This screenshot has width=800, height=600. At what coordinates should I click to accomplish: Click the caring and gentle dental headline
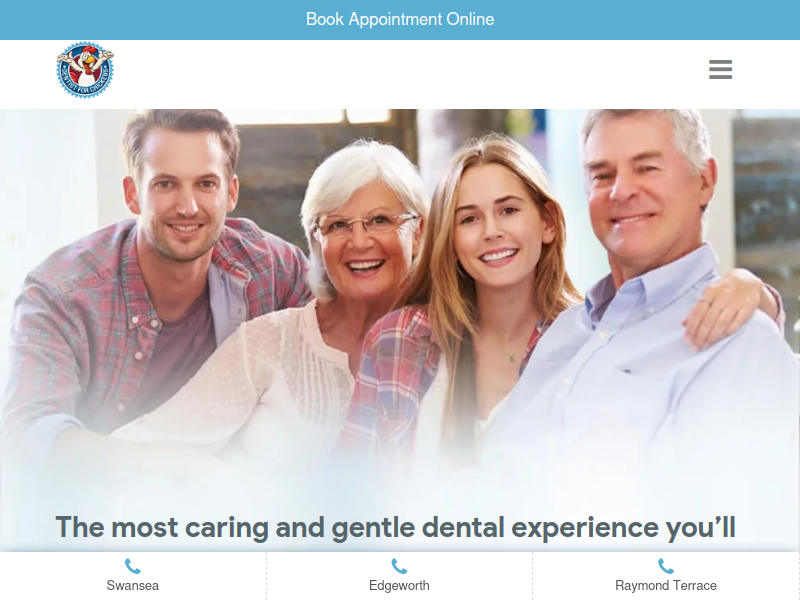click(x=395, y=527)
